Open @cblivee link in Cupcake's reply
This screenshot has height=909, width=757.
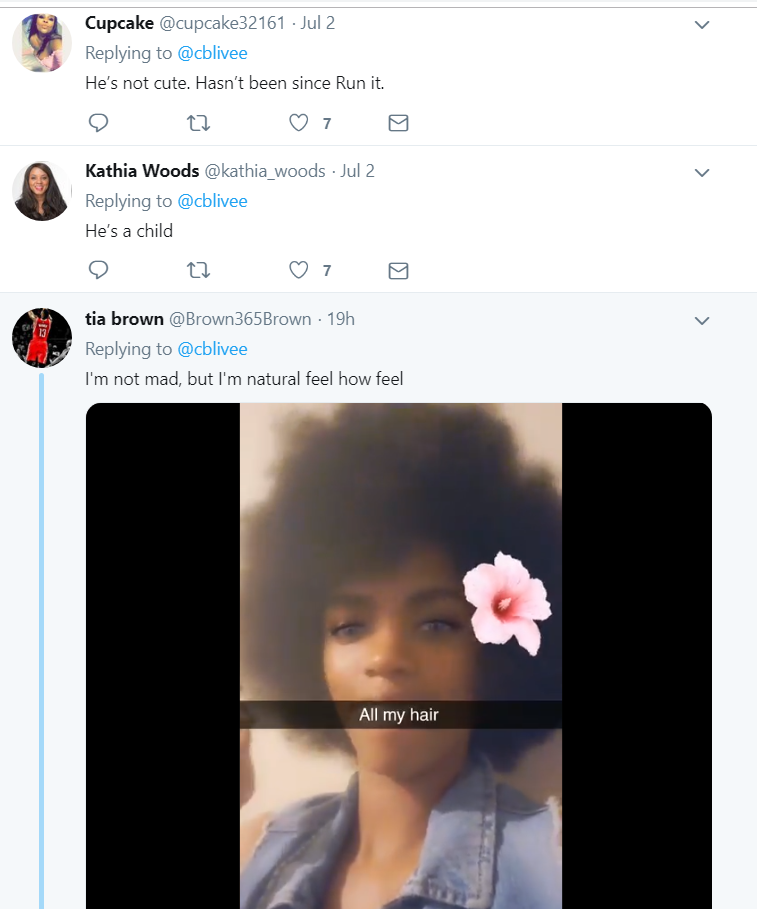pyautogui.click(x=212, y=53)
